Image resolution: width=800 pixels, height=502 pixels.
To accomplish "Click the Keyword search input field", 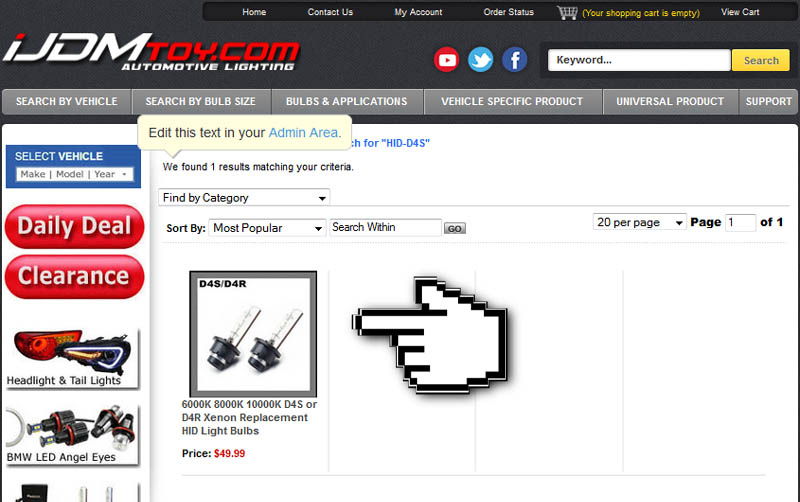I will pyautogui.click(x=639, y=60).
